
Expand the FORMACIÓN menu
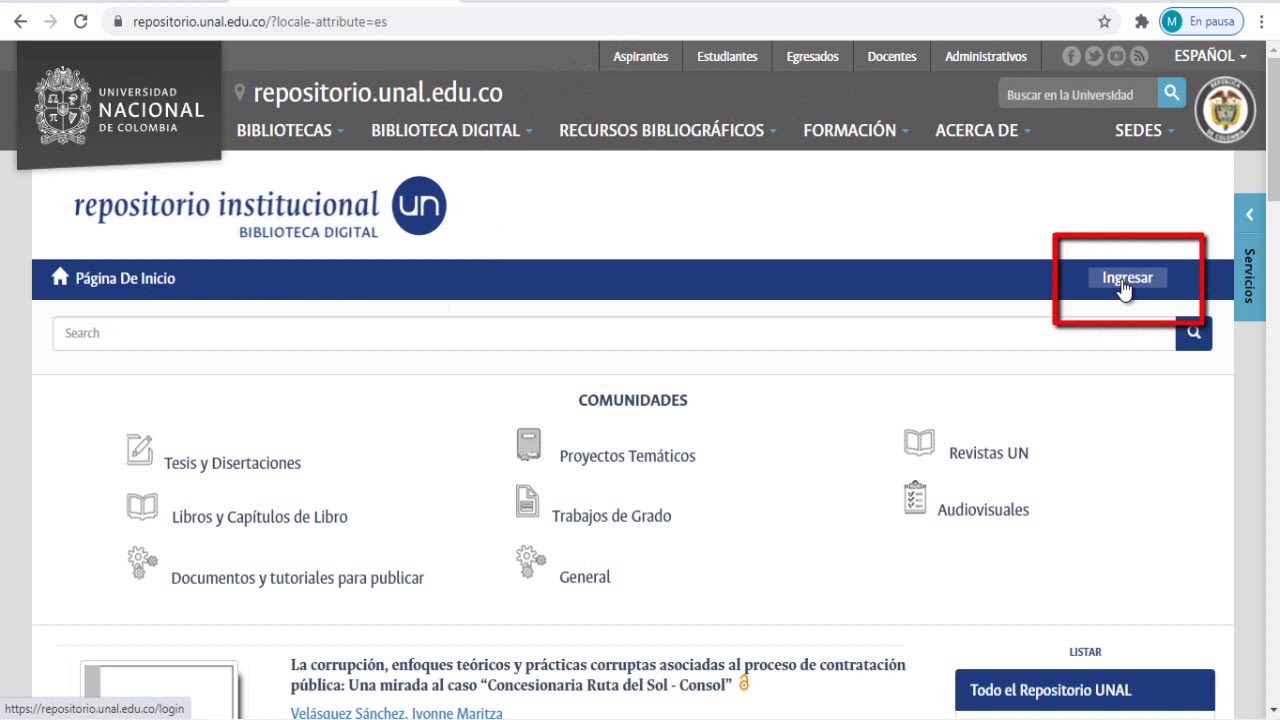(856, 130)
